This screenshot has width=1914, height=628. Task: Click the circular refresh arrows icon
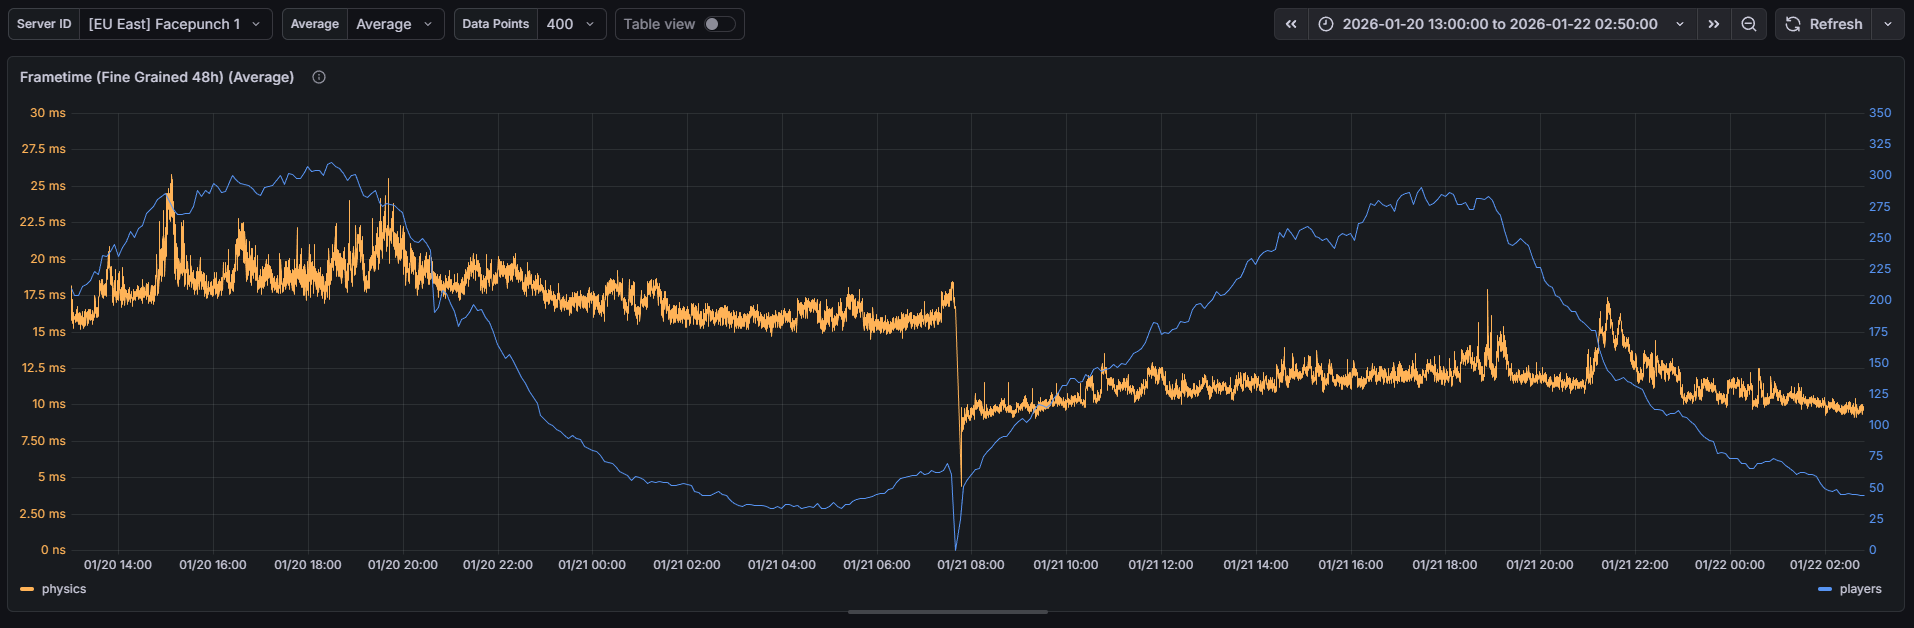click(1793, 24)
